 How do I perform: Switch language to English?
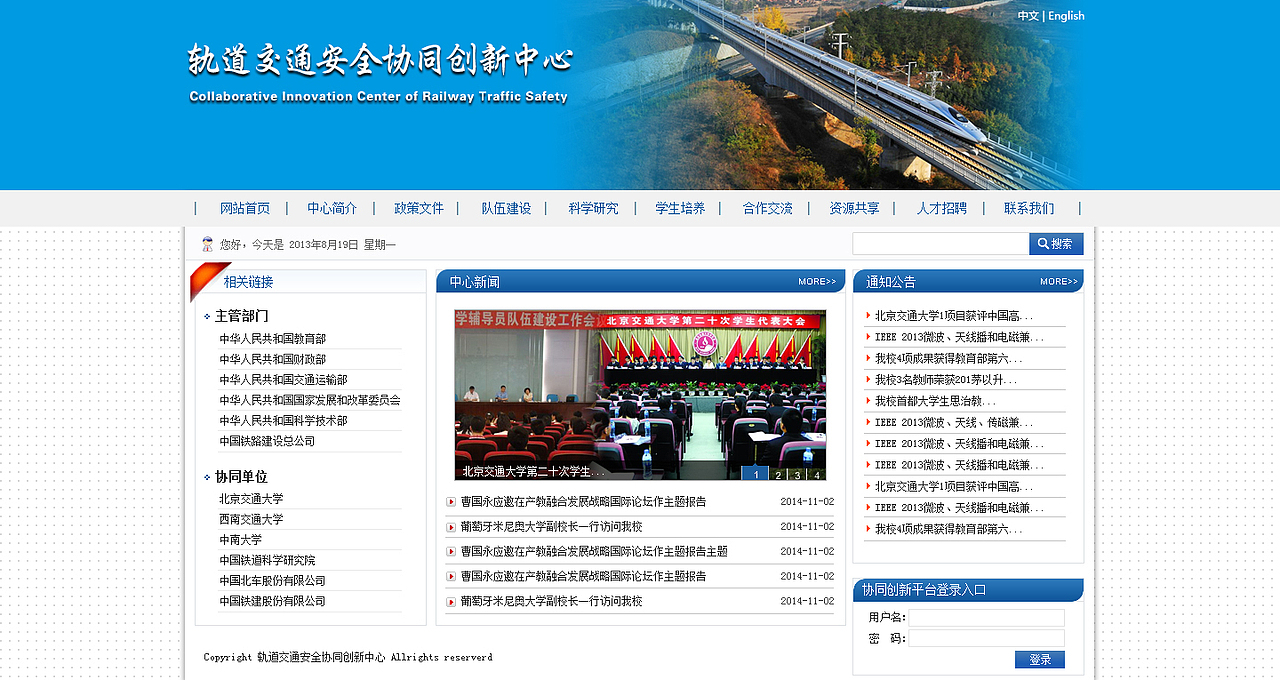[x=1066, y=16]
